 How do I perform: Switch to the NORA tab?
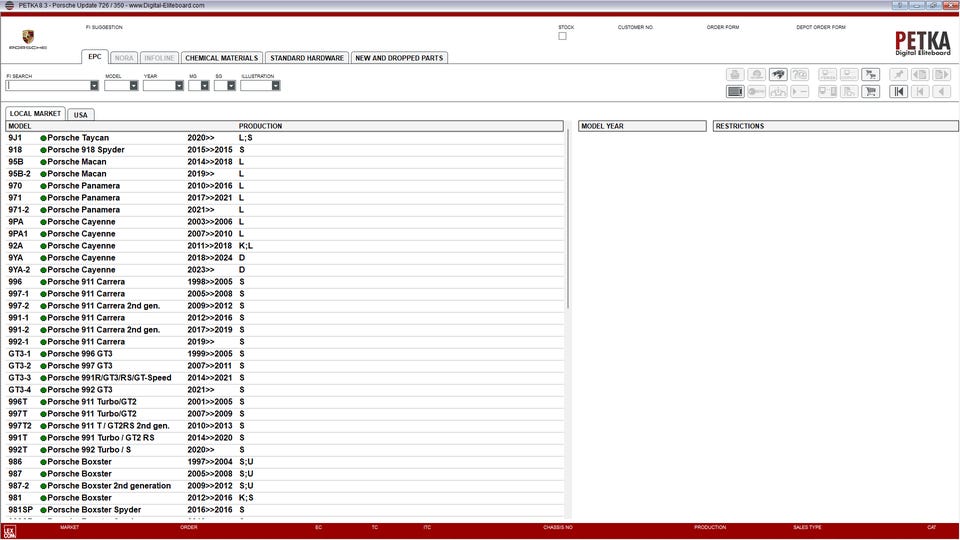pos(124,58)
